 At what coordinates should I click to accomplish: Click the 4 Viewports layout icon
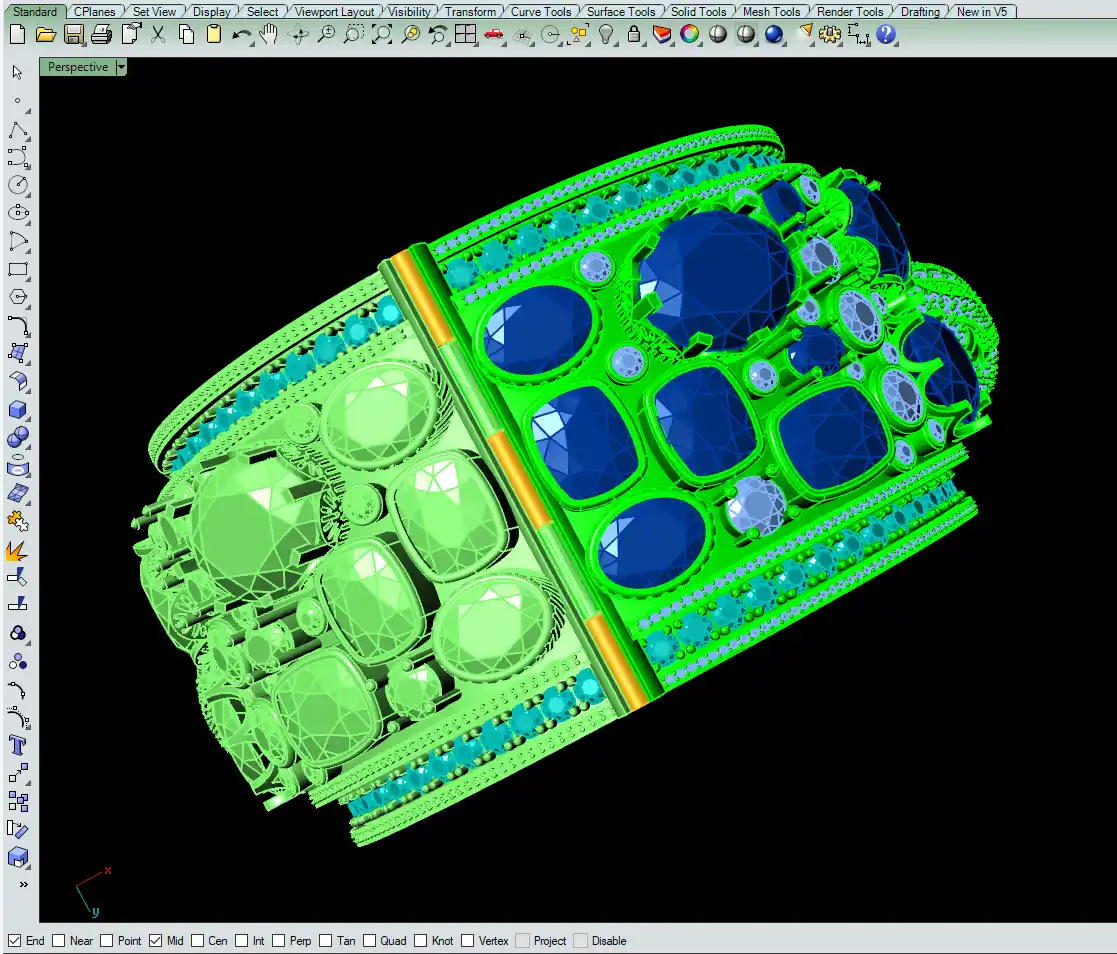[465, 35]
